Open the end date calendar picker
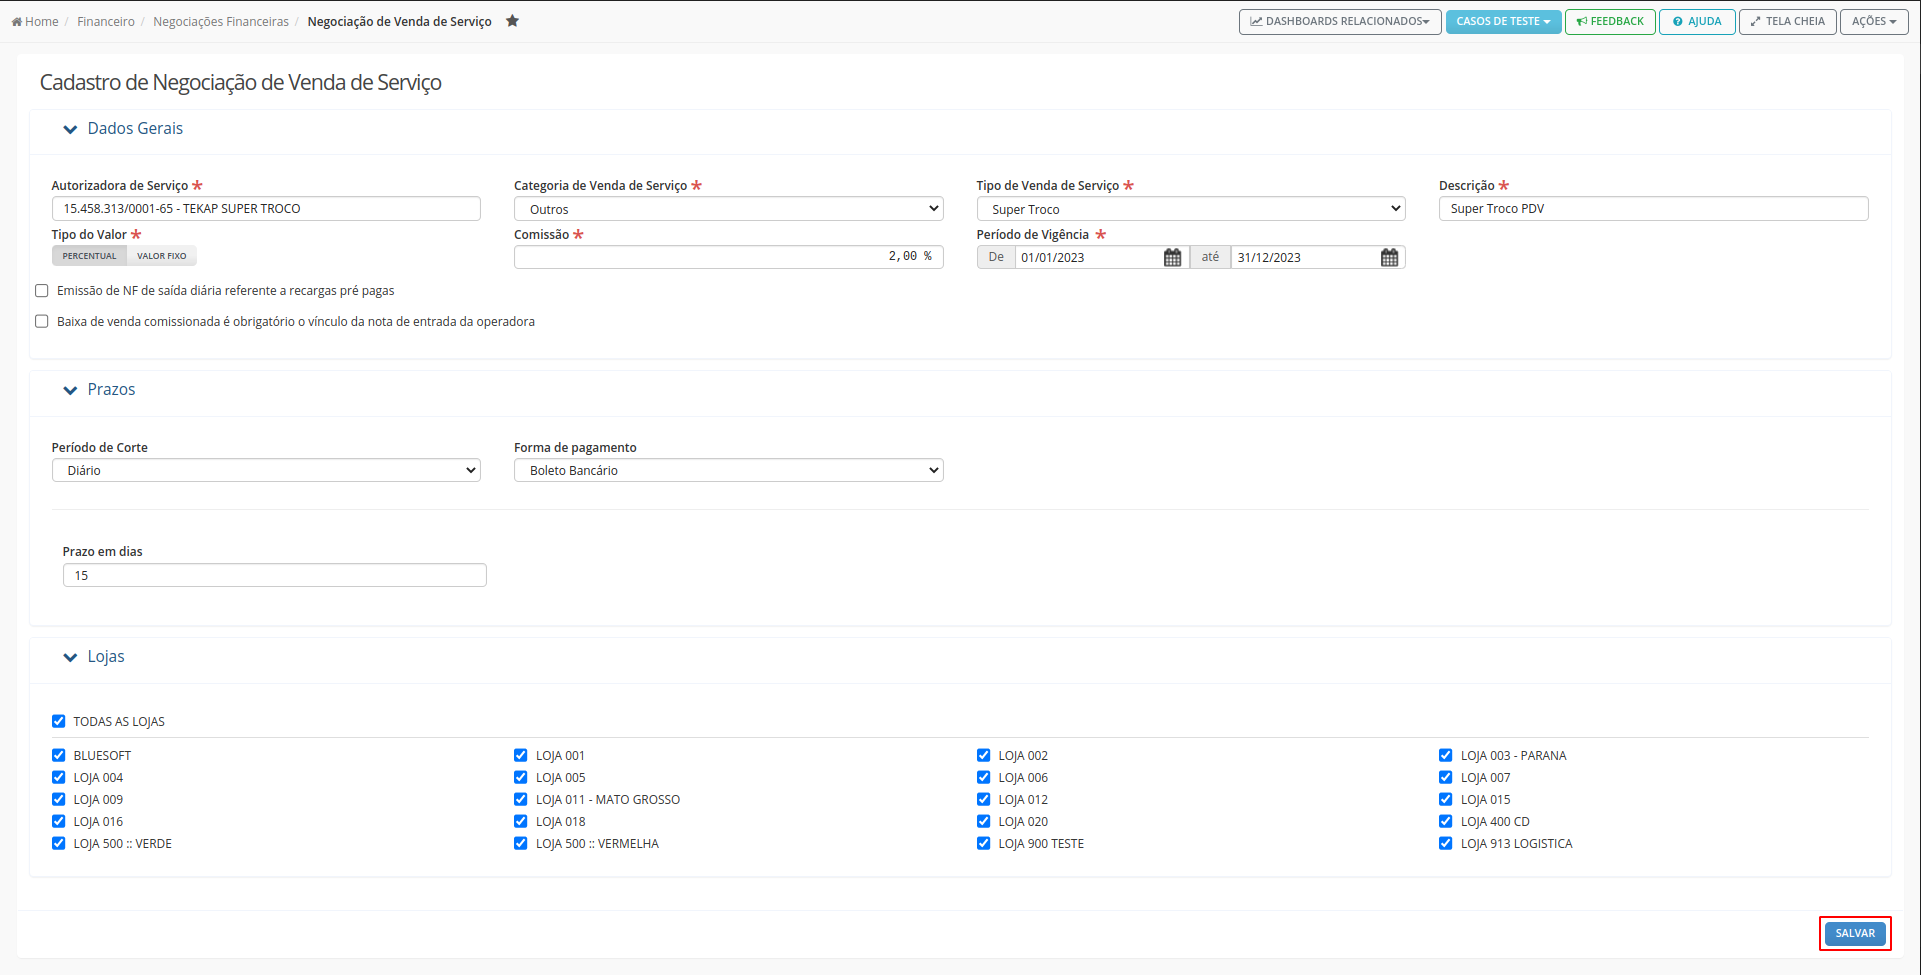Image resolution: width=1921 pixels, height=975 pixels. (x=1389, y=258)
